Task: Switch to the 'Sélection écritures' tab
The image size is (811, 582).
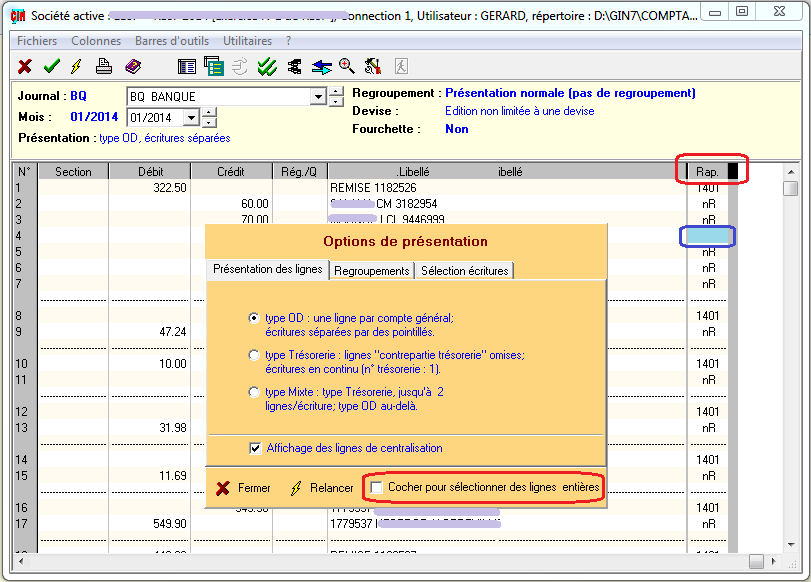Action: click(x=464, y=271)
